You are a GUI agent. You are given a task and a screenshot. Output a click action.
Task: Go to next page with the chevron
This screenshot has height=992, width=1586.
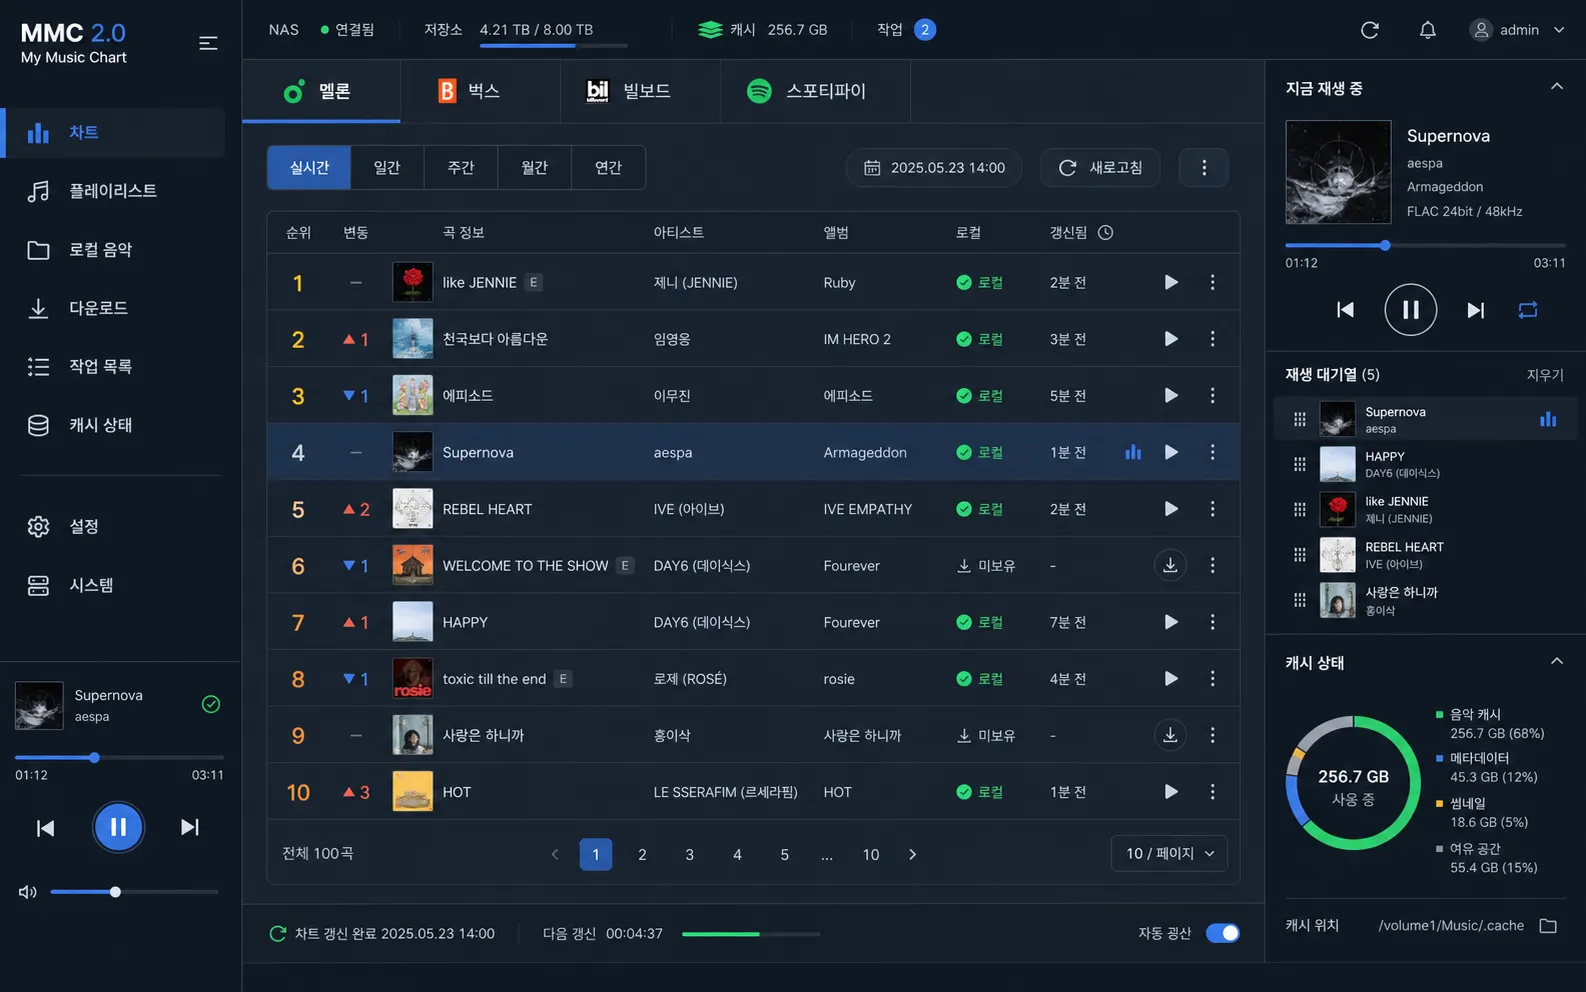[x=912, y=855]
